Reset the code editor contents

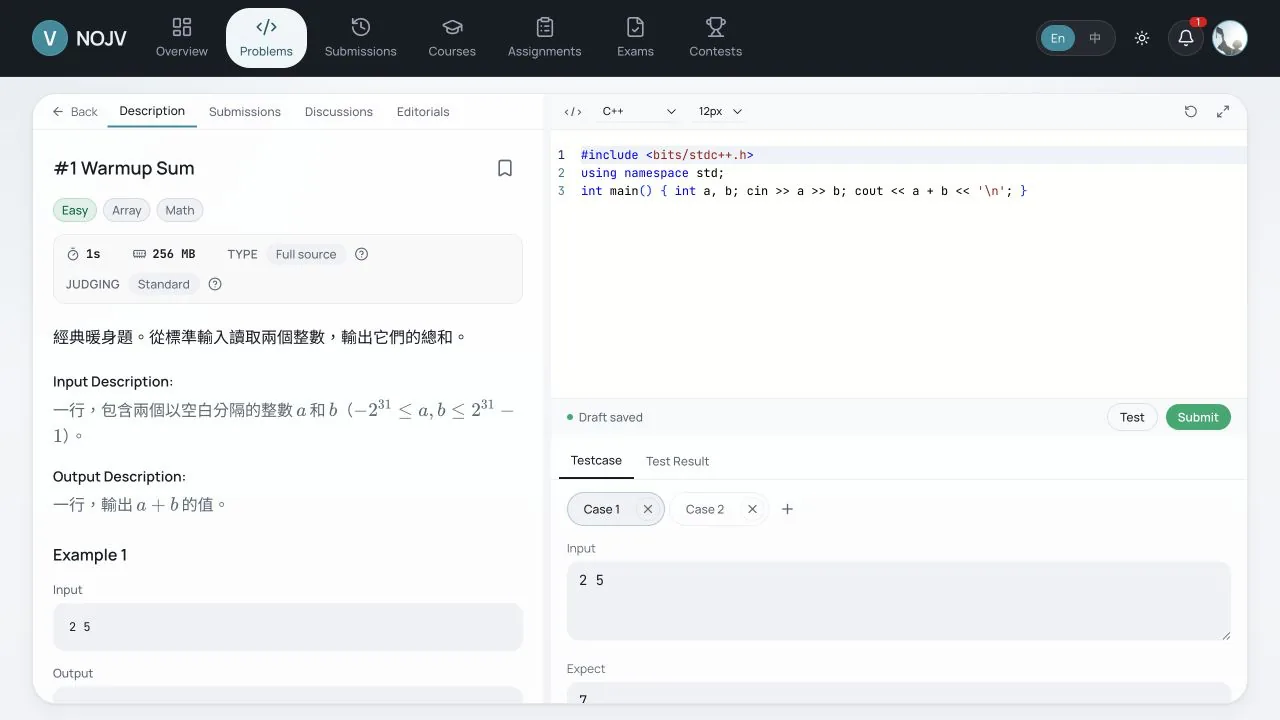click(x=1191, y=112)
